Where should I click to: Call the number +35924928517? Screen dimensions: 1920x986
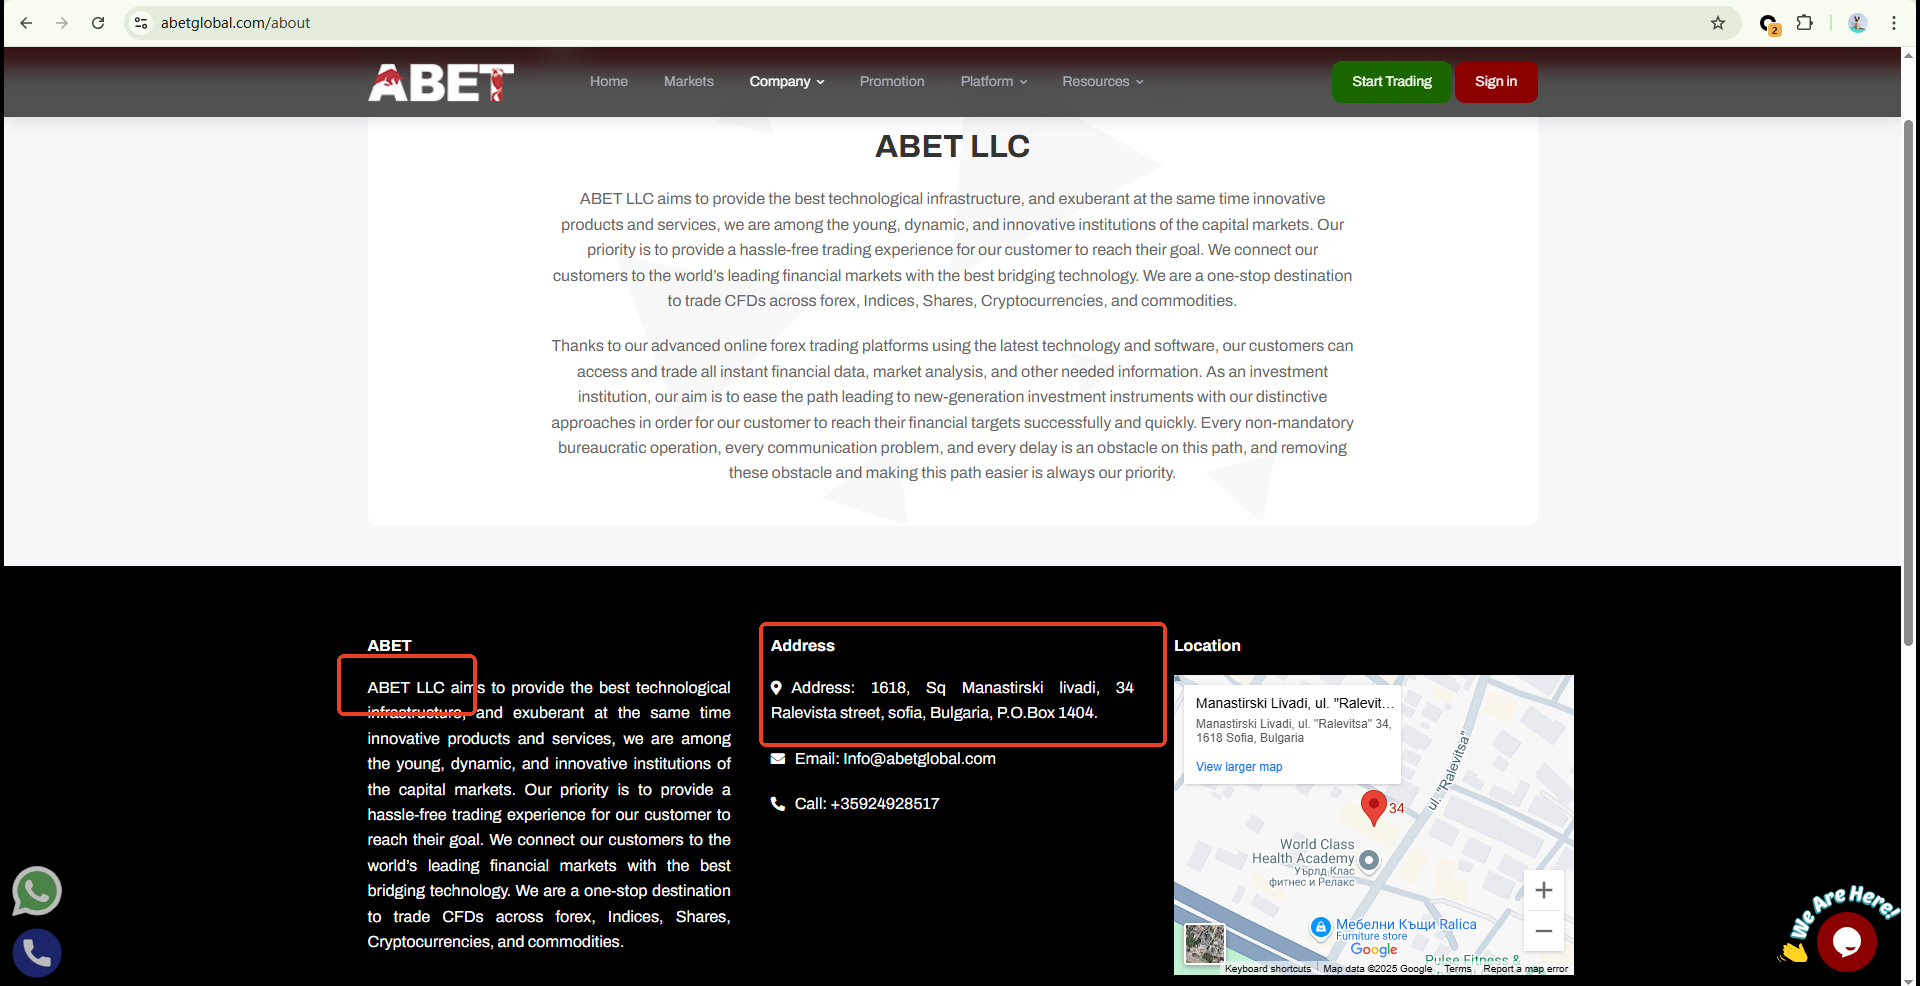[x=885, y=804]
